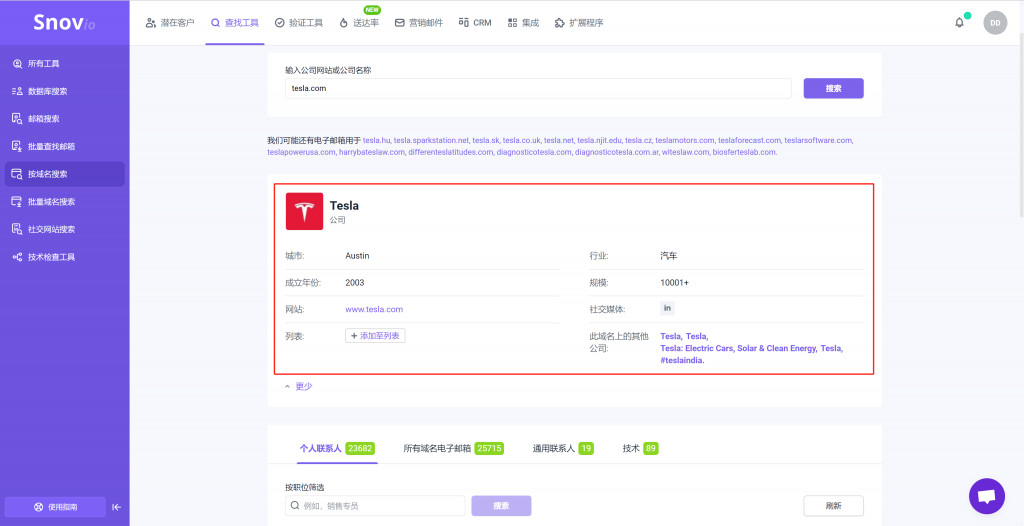Click the 搜索 button beside the job filter
Image resolution: width=1024 pixels, height=526 pixels.
(x=501, y=506)
